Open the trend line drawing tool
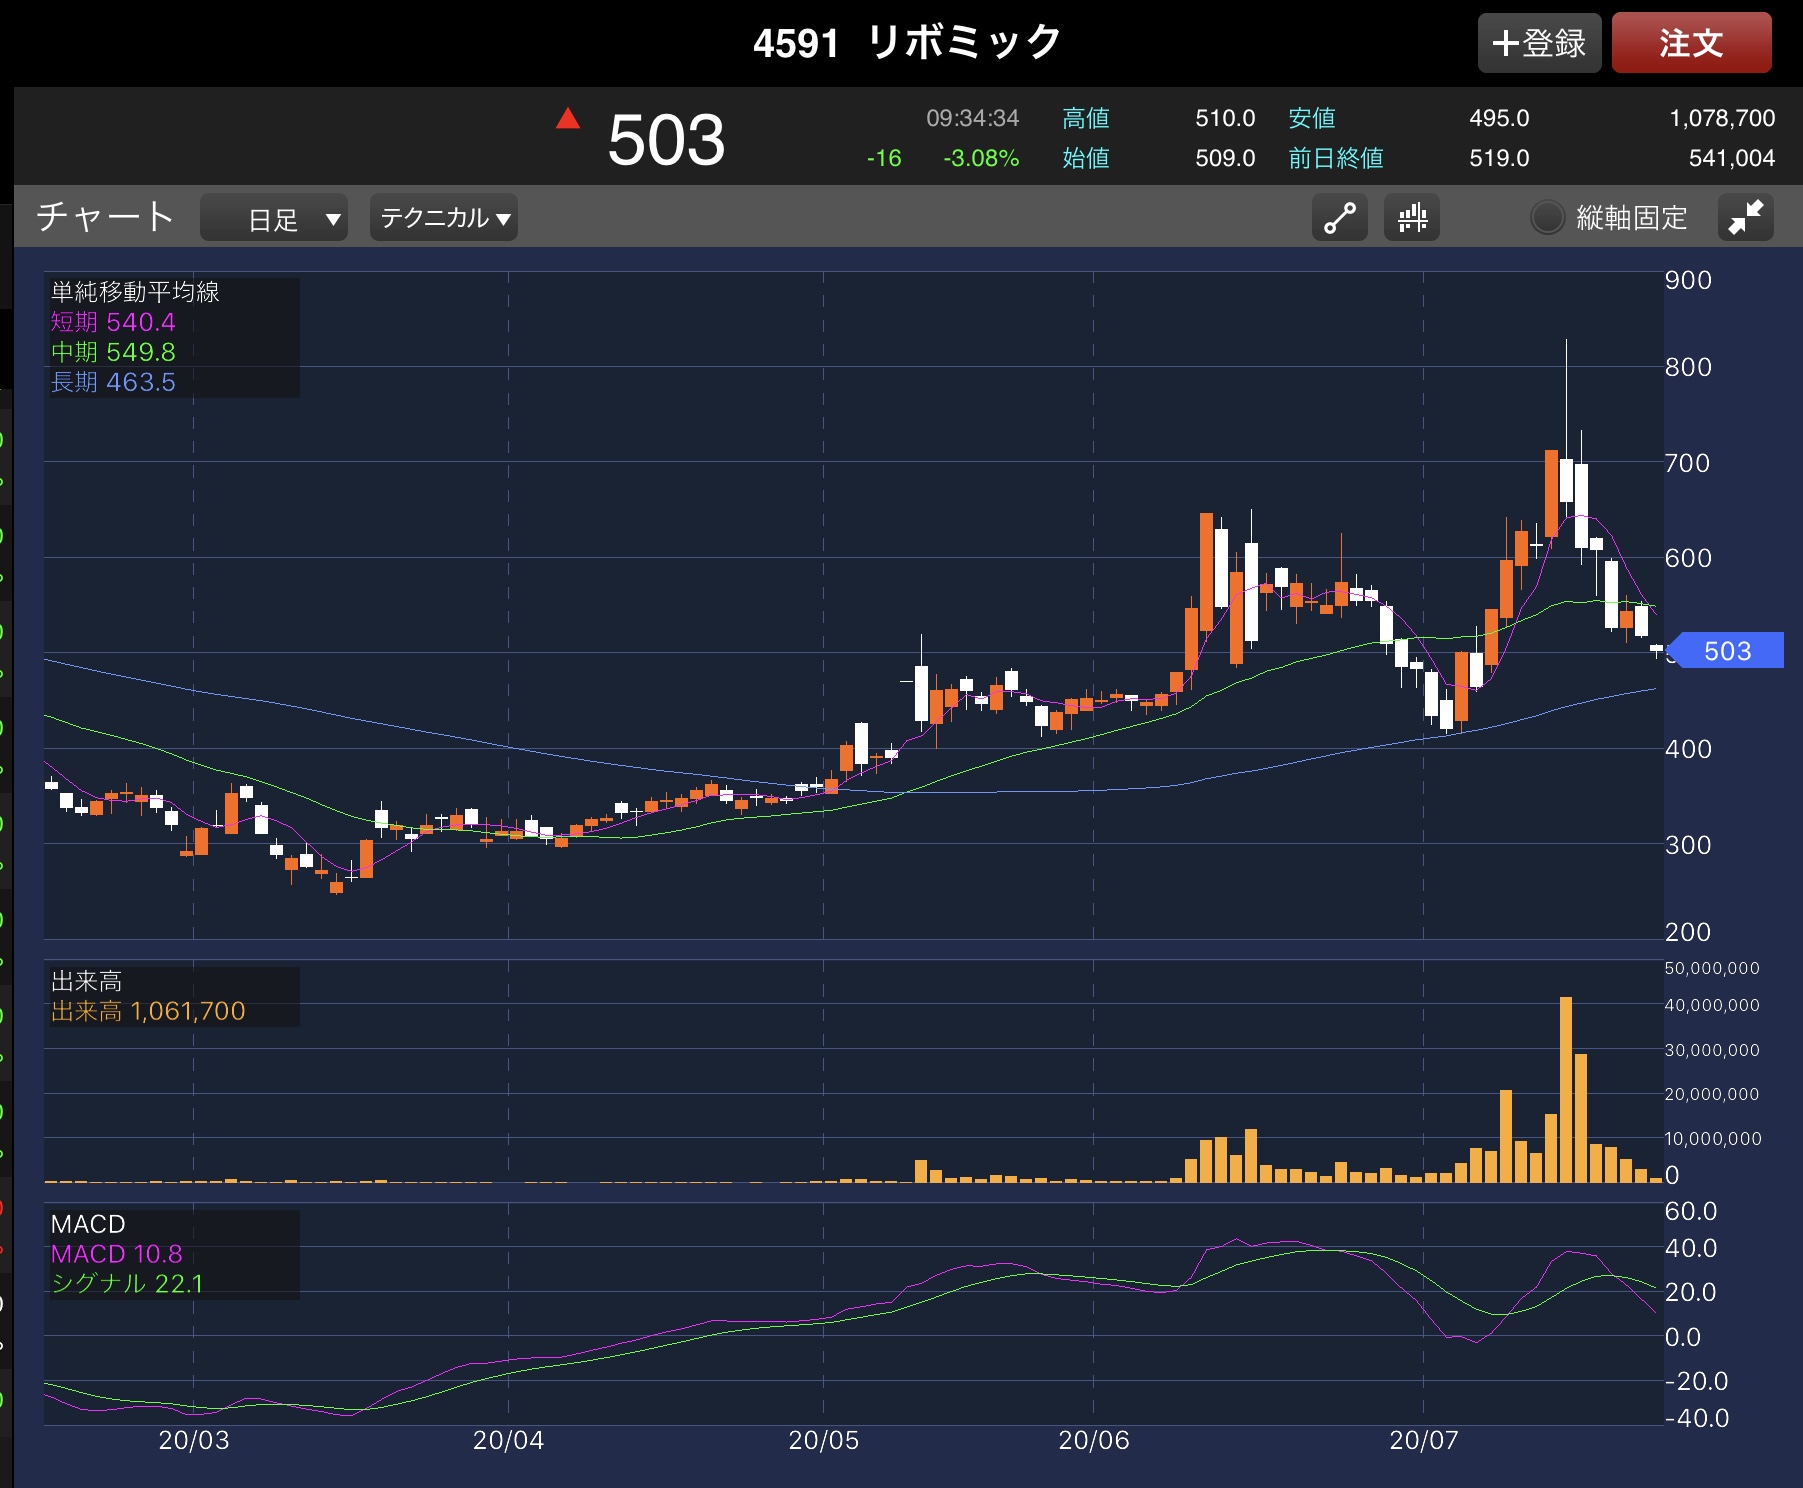The height and width of the screenshot is (1488, 1803). click(x=1339, y=217)
